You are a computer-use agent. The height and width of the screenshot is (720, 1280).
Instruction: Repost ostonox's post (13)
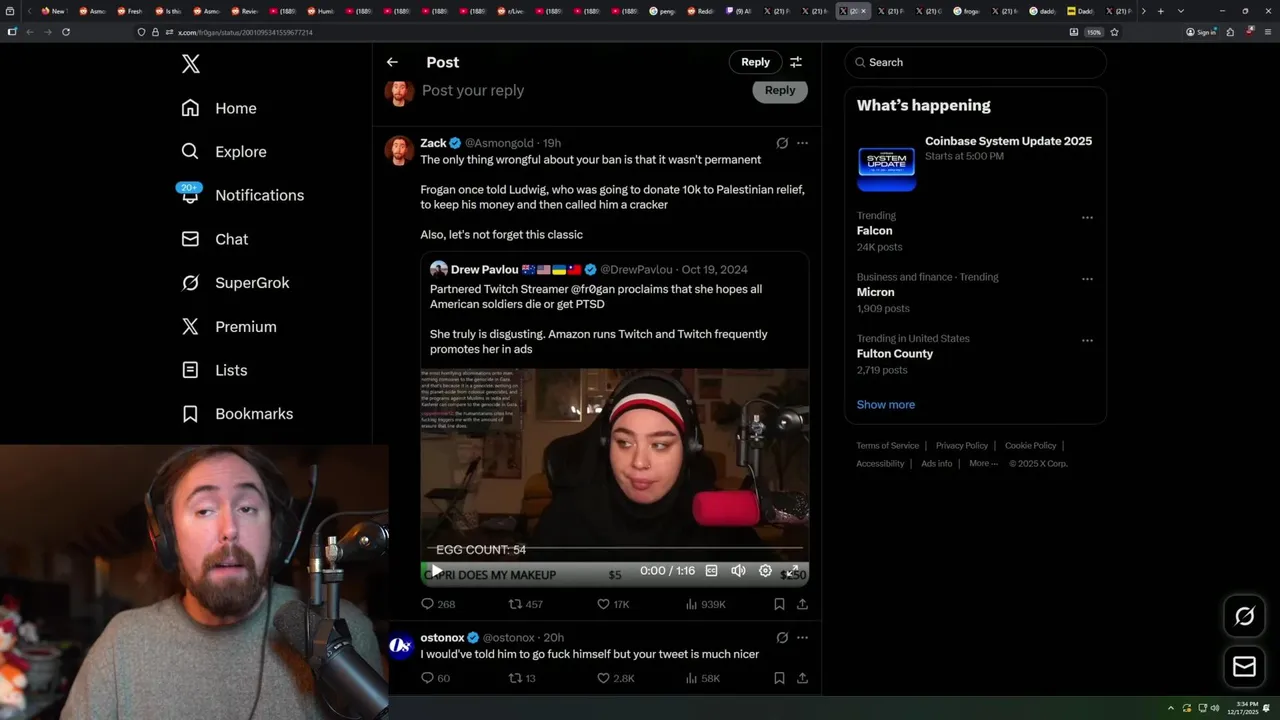522,678
